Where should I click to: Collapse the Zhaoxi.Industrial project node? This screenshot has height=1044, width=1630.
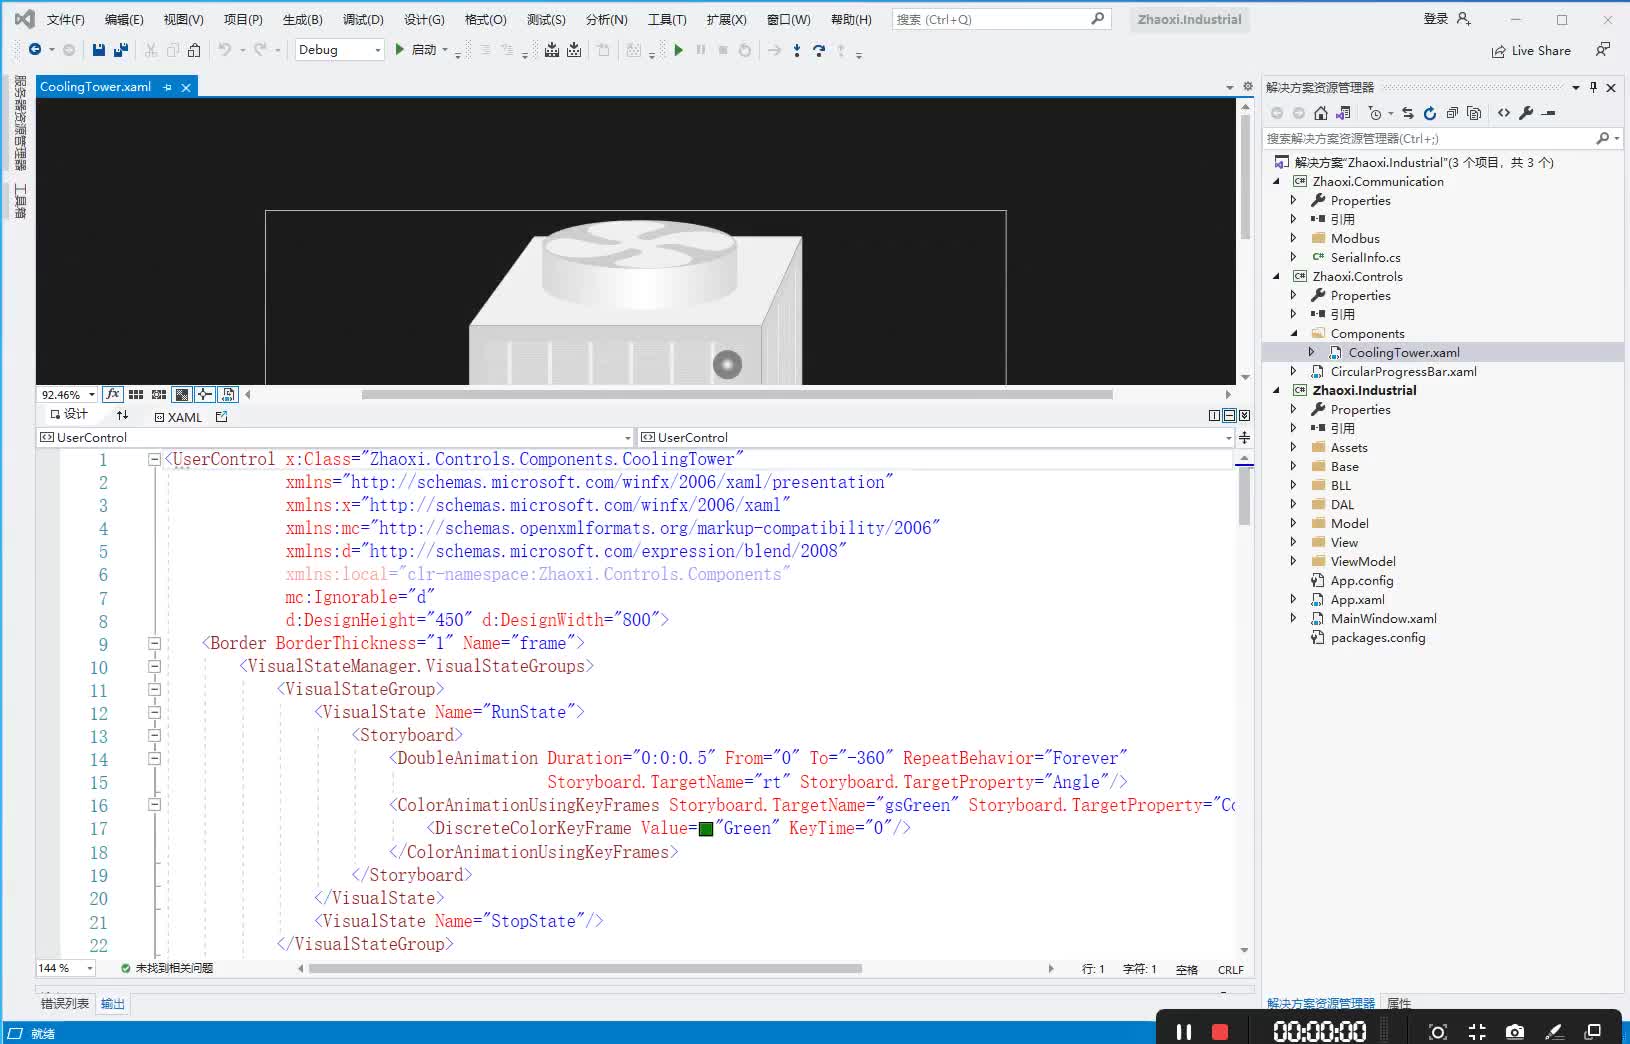click(x=1276, y=390)
